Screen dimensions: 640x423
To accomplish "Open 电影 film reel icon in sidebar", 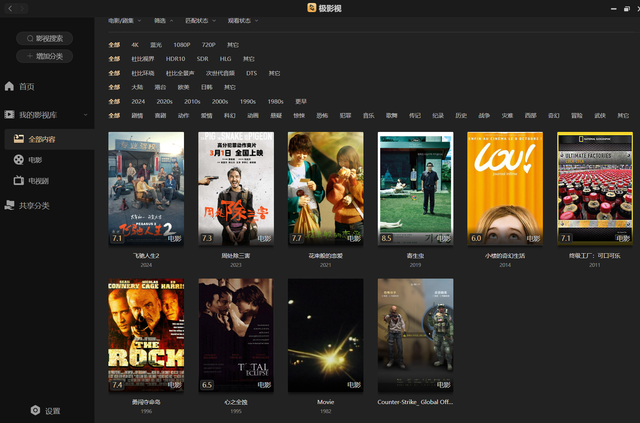I will 18,160.
